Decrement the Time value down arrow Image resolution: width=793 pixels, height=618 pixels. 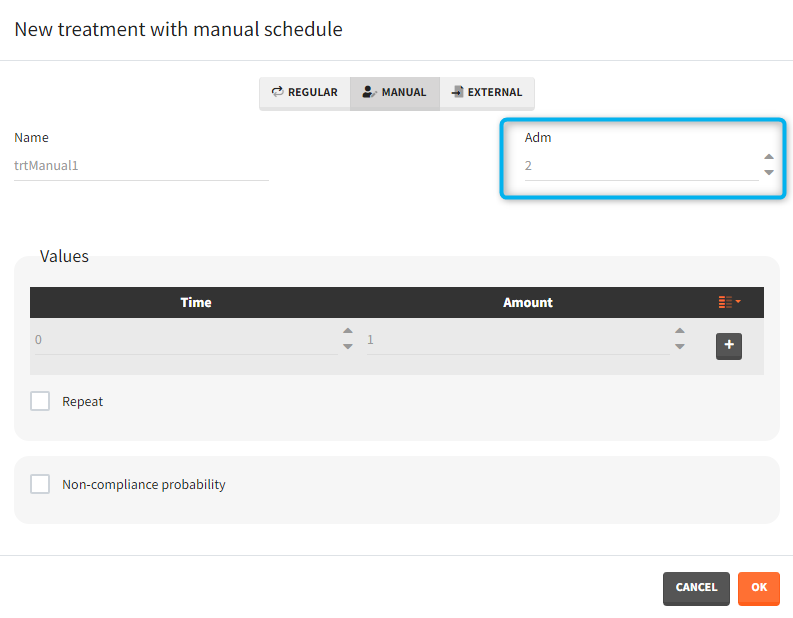coord(347,346)
